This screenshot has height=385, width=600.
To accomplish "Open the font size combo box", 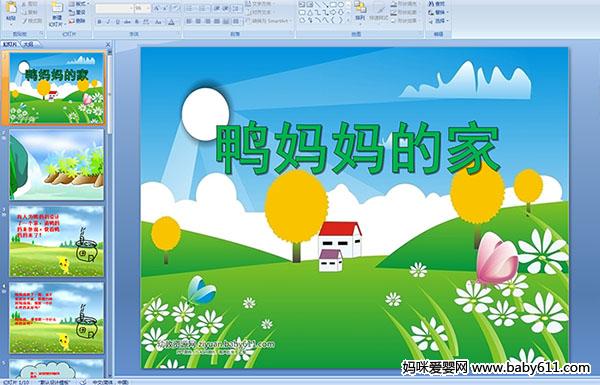I will (x=142, y=8).
